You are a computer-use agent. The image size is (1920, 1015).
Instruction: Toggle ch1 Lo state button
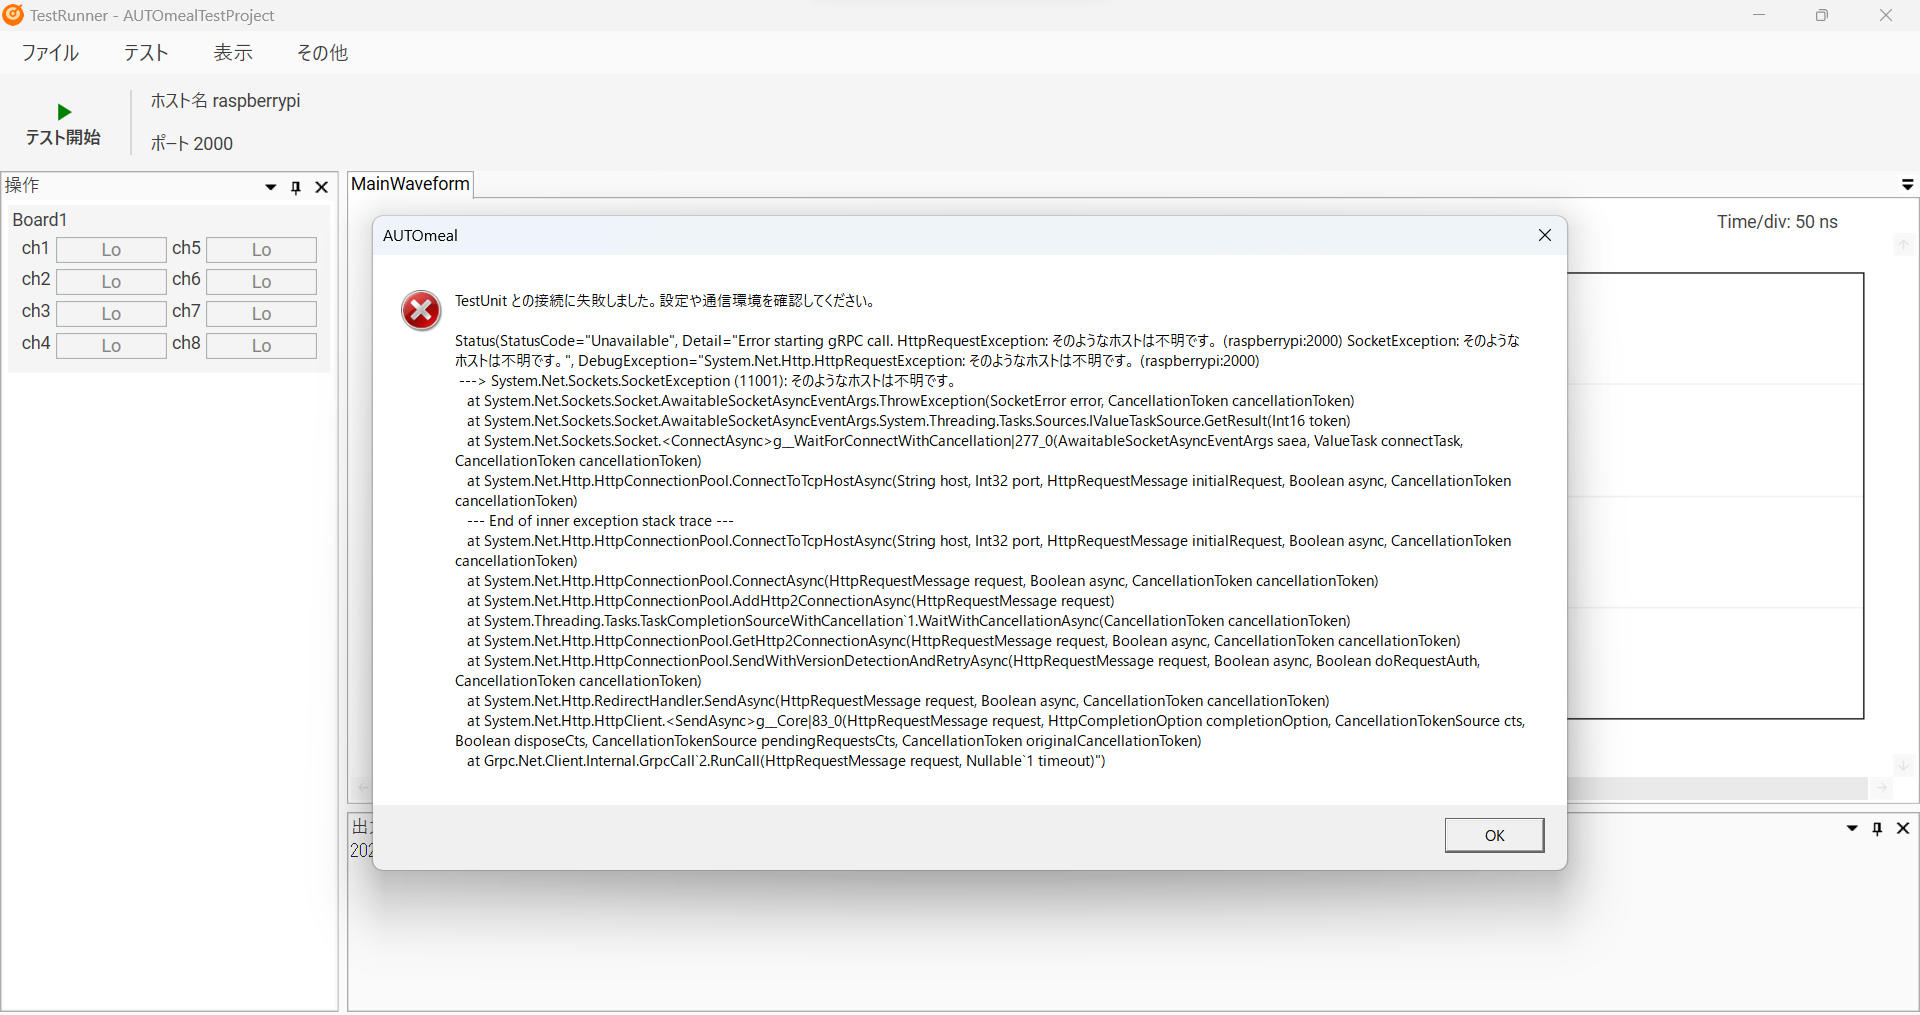tap(111, 250)
